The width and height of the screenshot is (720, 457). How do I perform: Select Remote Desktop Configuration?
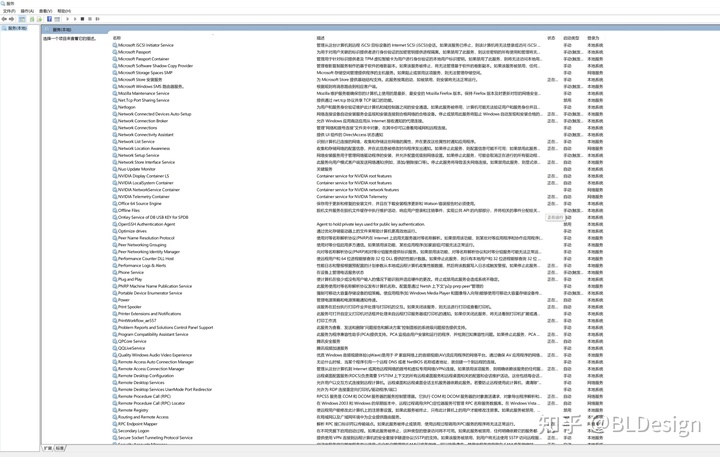click(146, 376)
